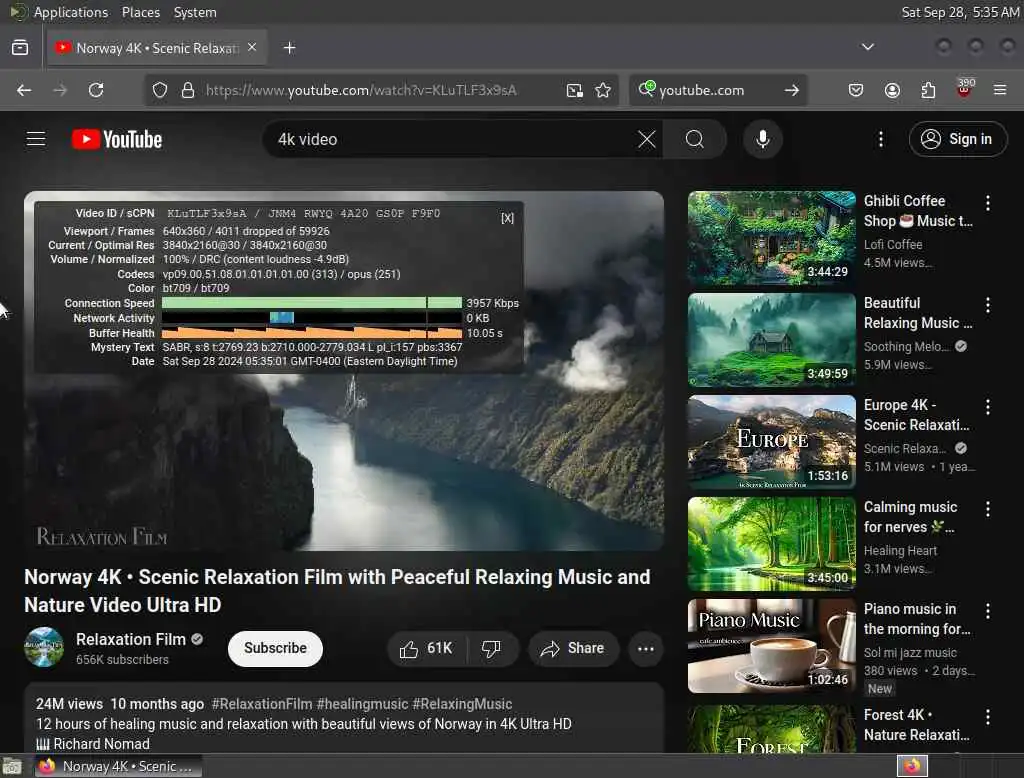Open options menu for Beautiful Relaxing Music
Image resolution: width=1024 pixels, height=778 pixels.
click(988, 305)
